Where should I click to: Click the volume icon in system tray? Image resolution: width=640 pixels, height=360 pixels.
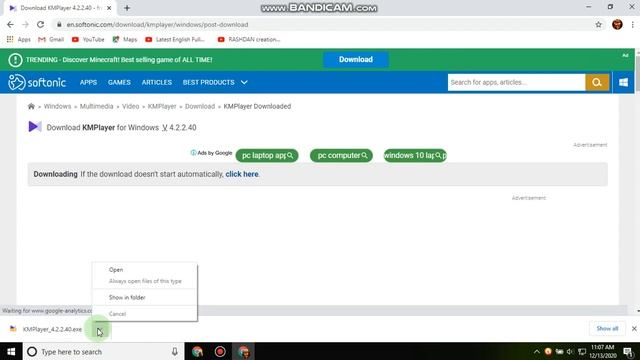[x=570, y=351]
